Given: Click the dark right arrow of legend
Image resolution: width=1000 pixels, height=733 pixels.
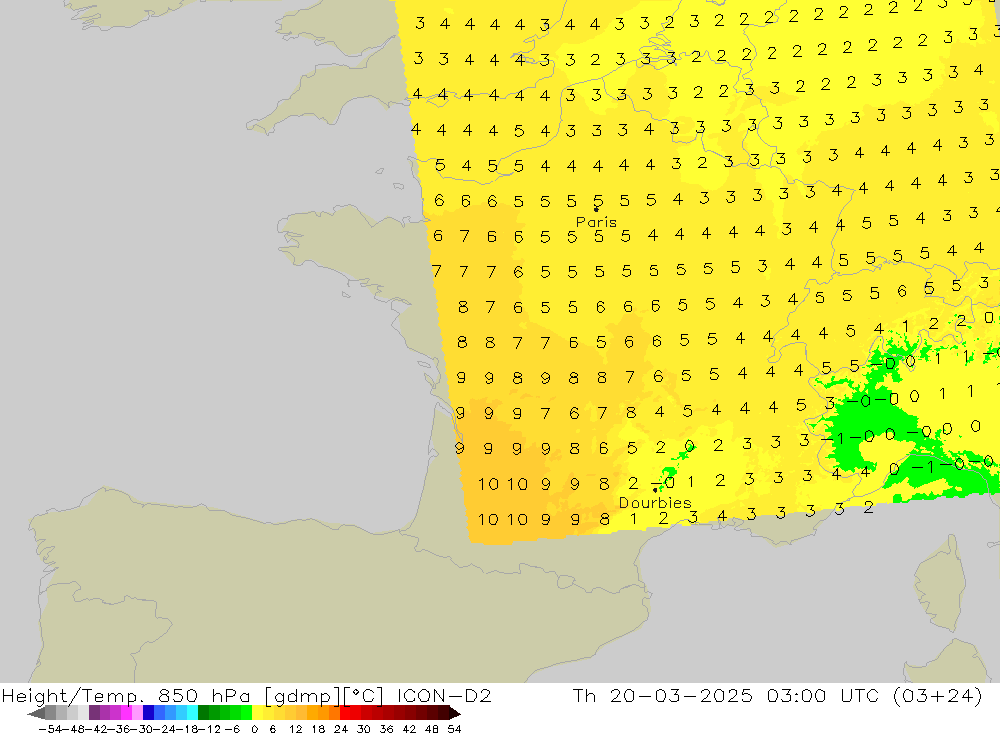Looking at the screenshot, I should click(x=455, y=713).
